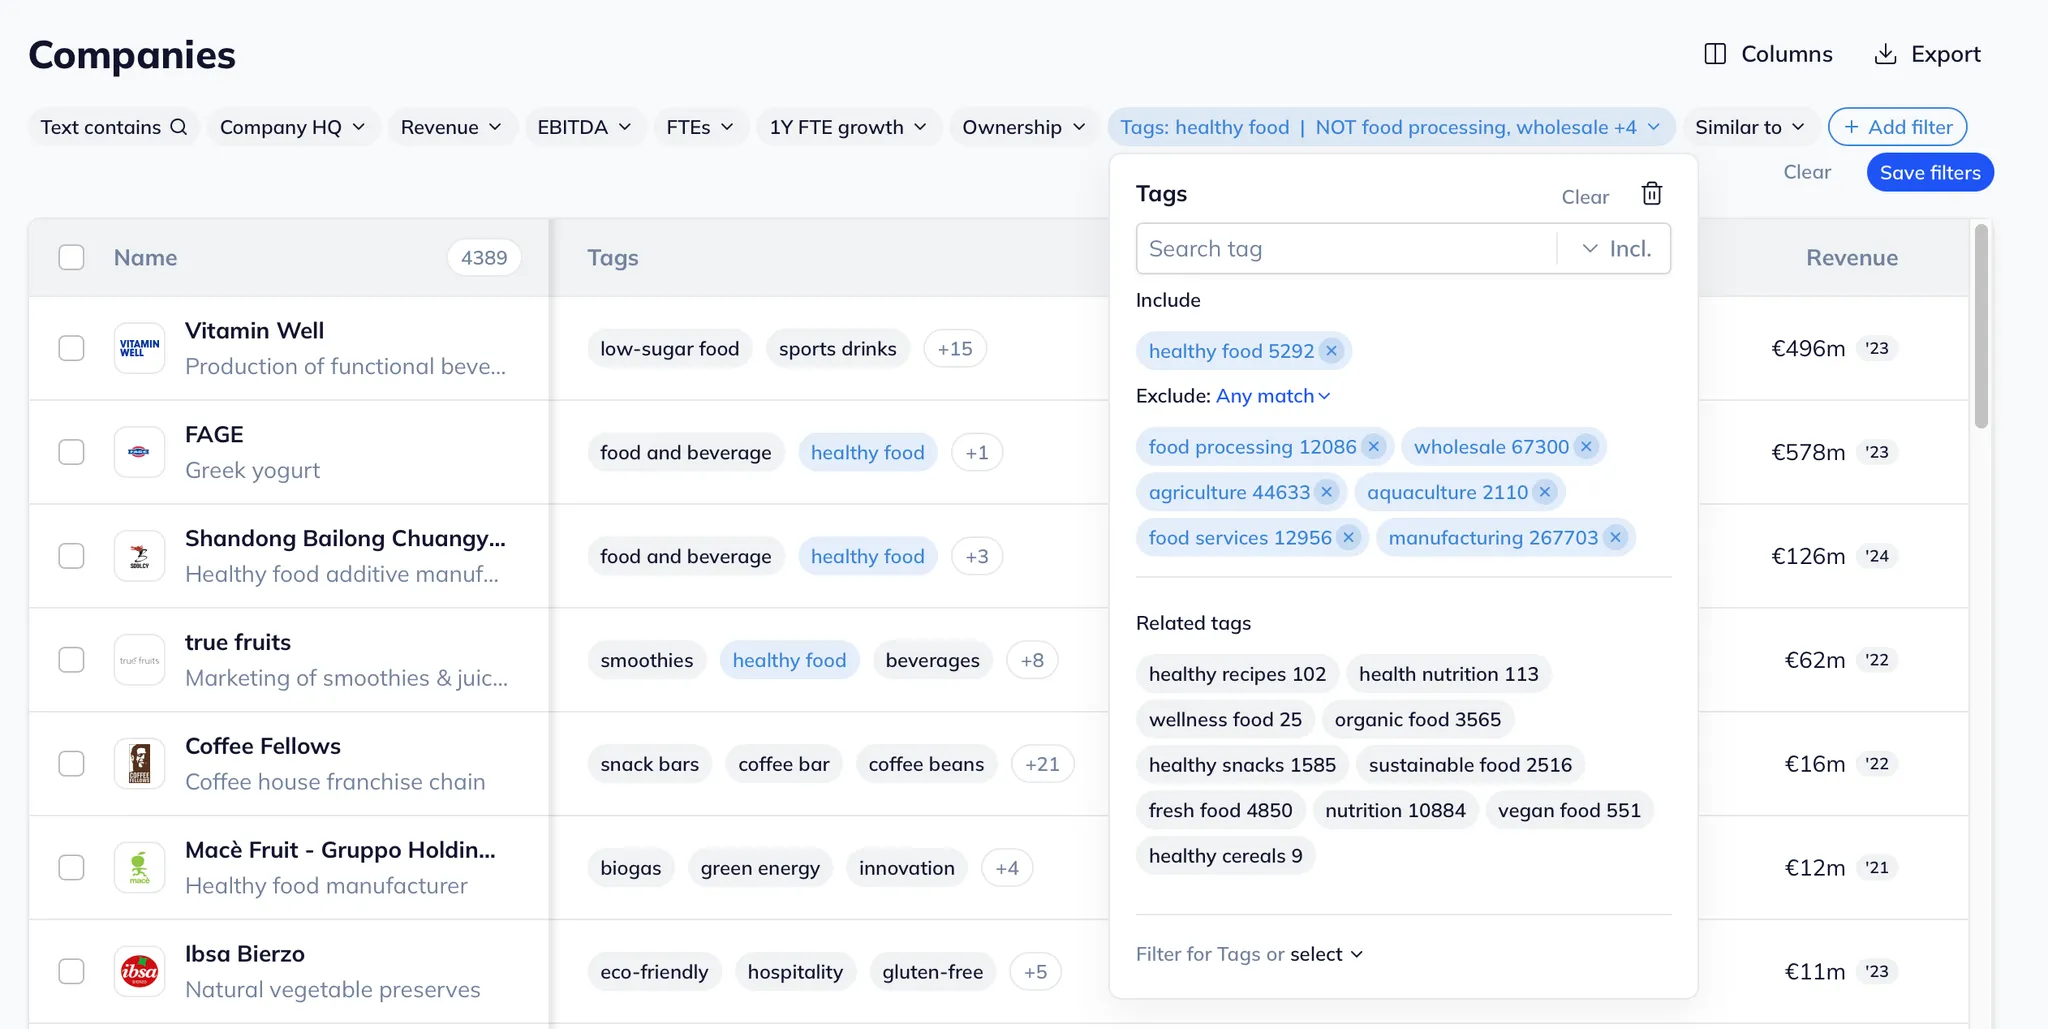Tick the checkbox for FAGE

(x=71, y=452)
